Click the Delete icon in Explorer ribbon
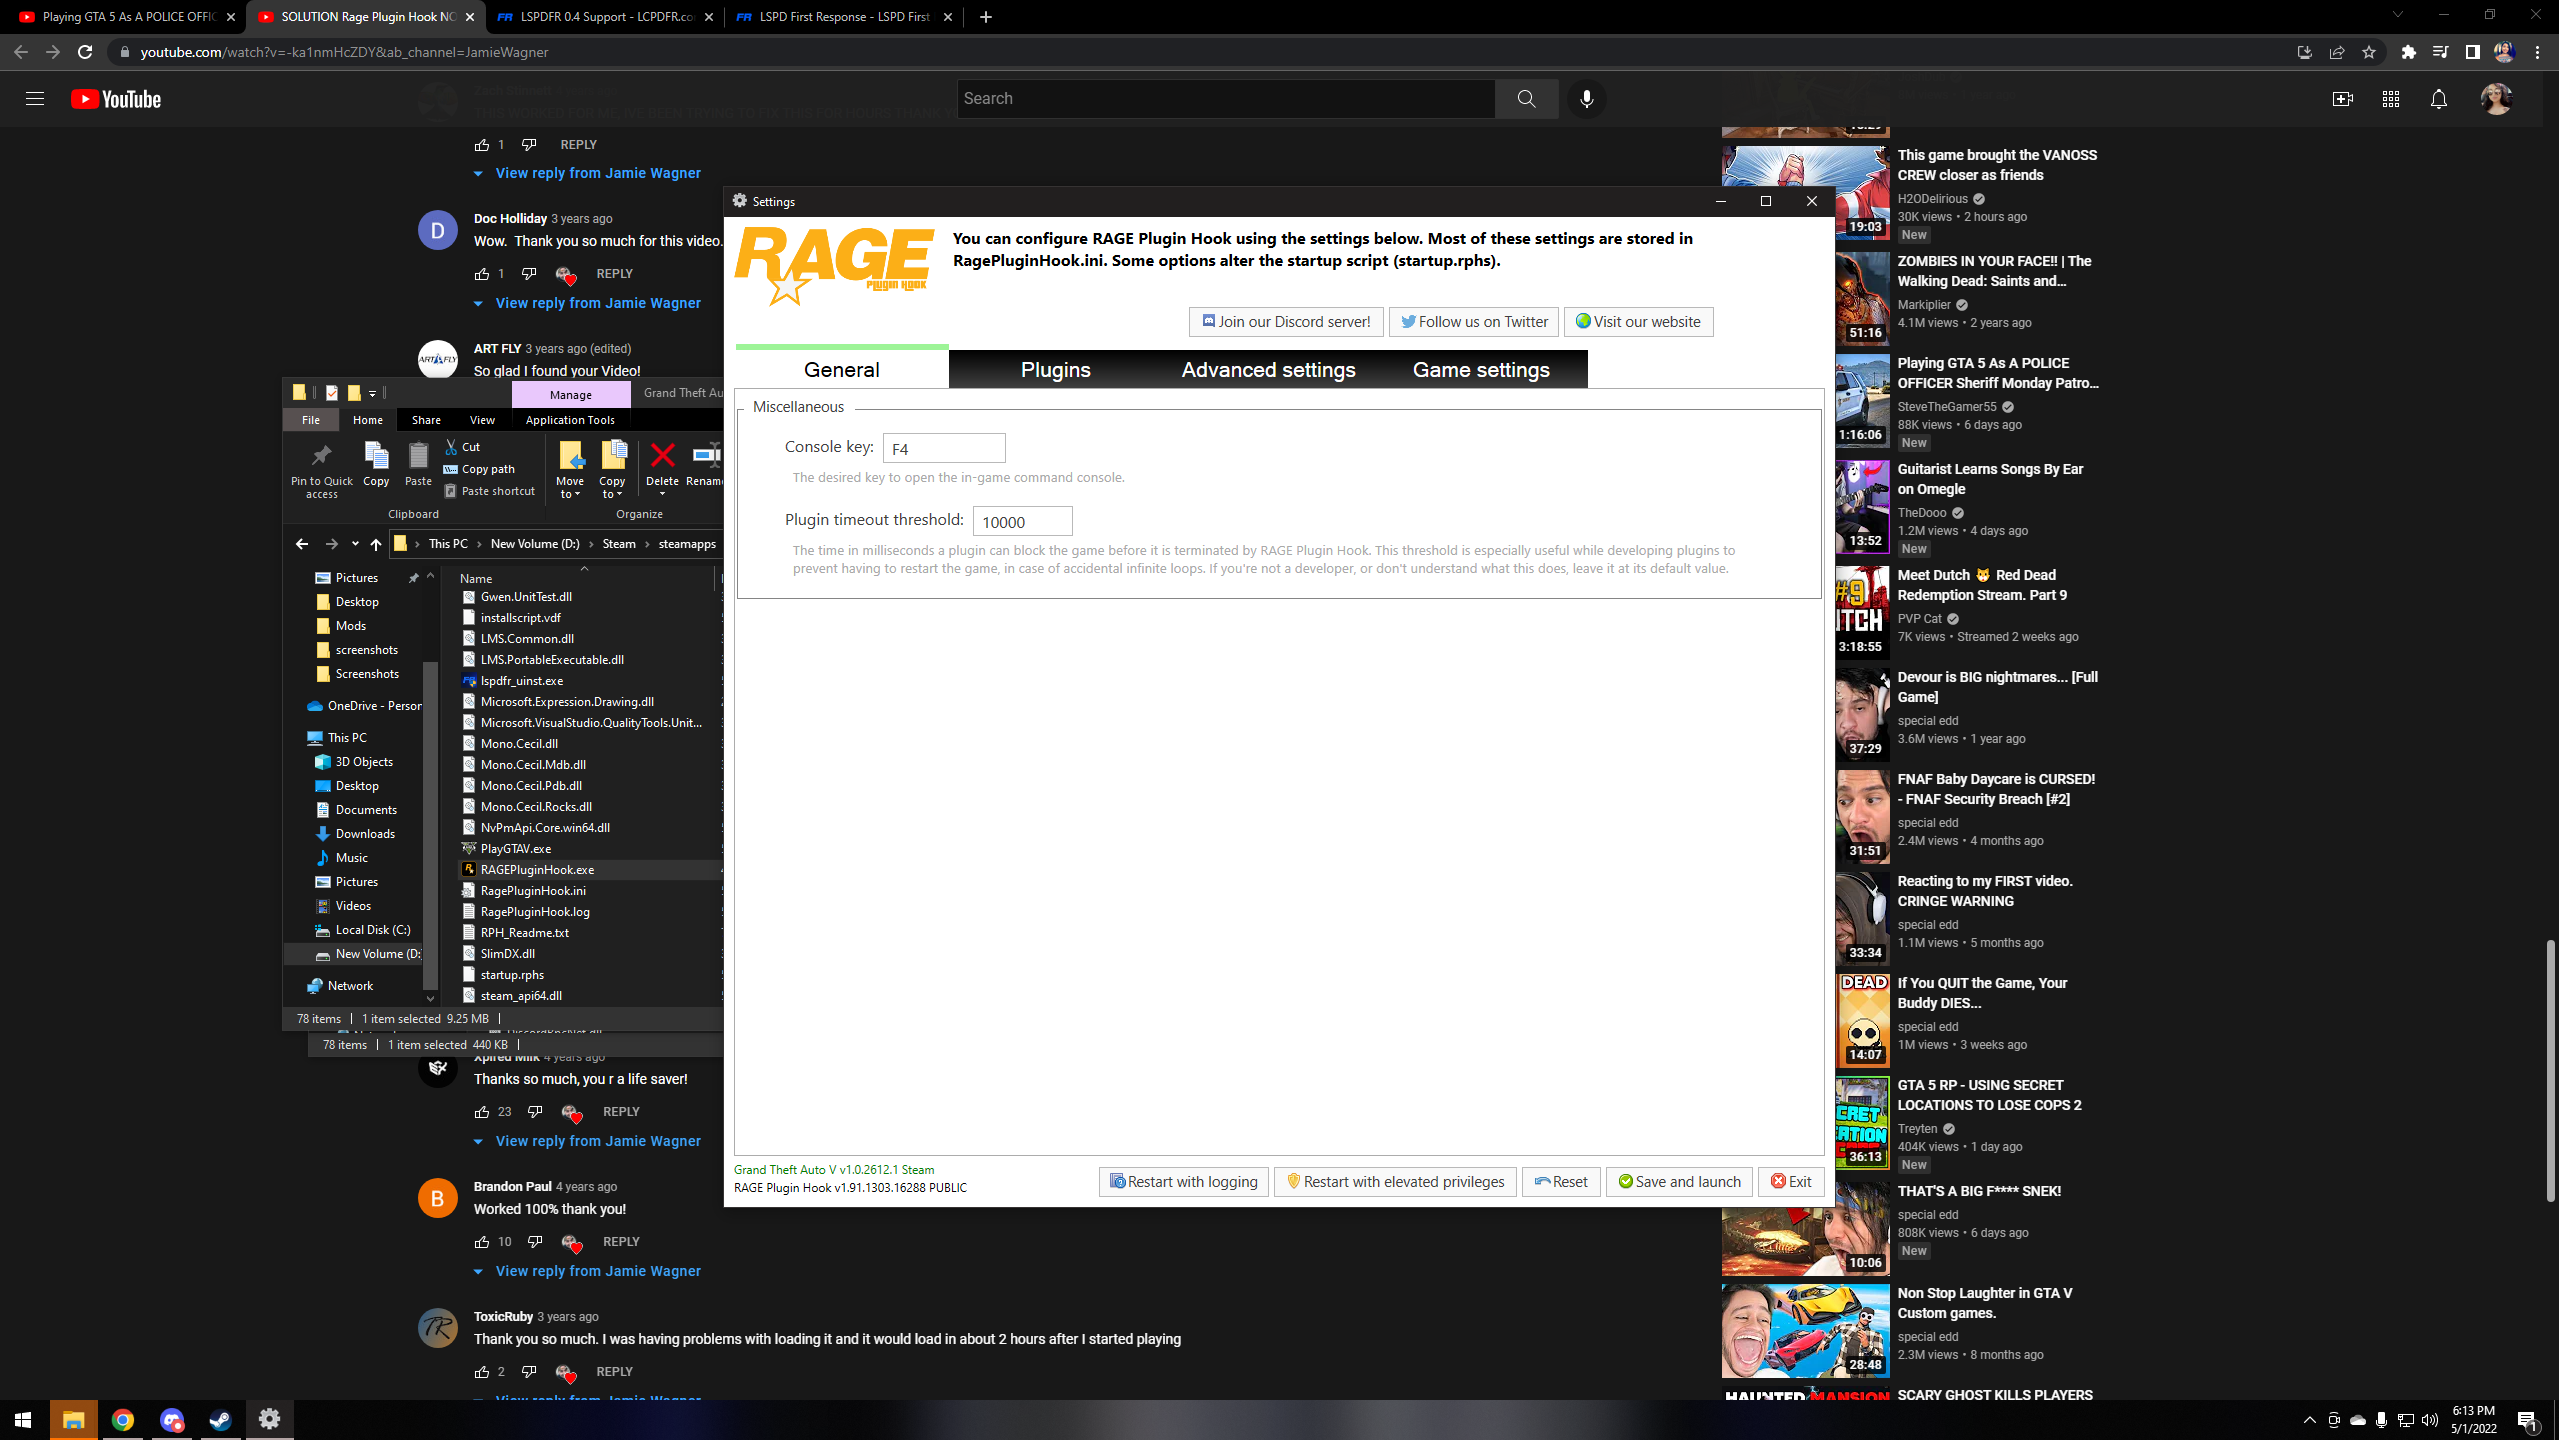2559x1440 pixels. (662, 457)
